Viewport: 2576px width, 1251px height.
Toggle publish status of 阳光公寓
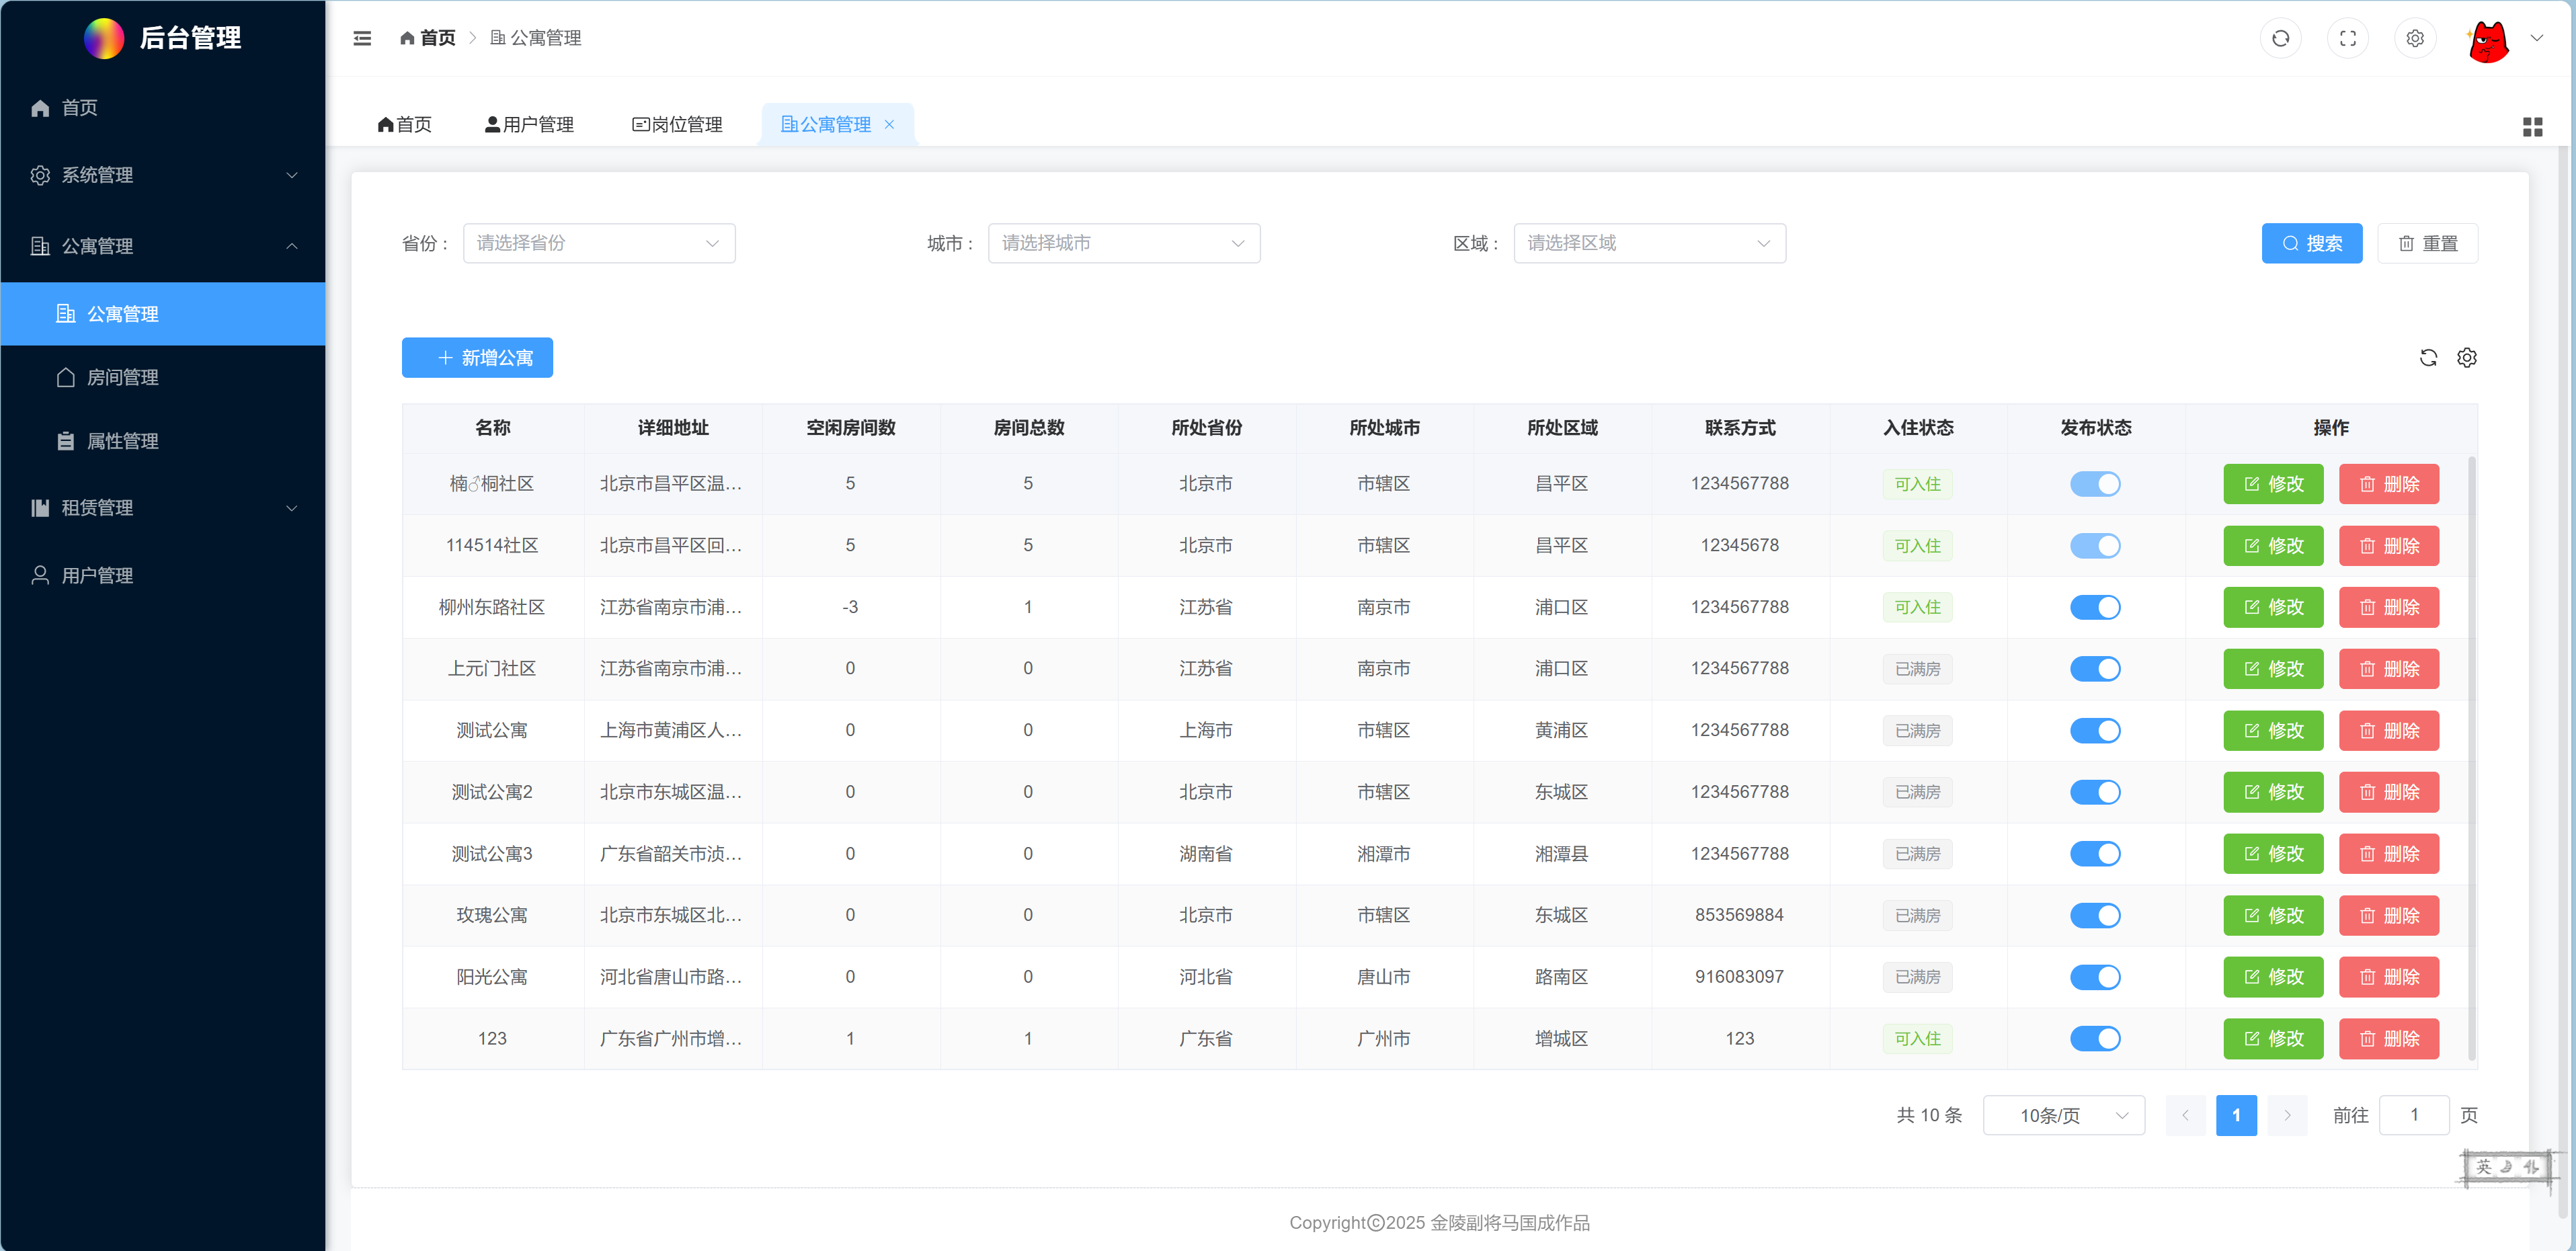(2096, 977)
